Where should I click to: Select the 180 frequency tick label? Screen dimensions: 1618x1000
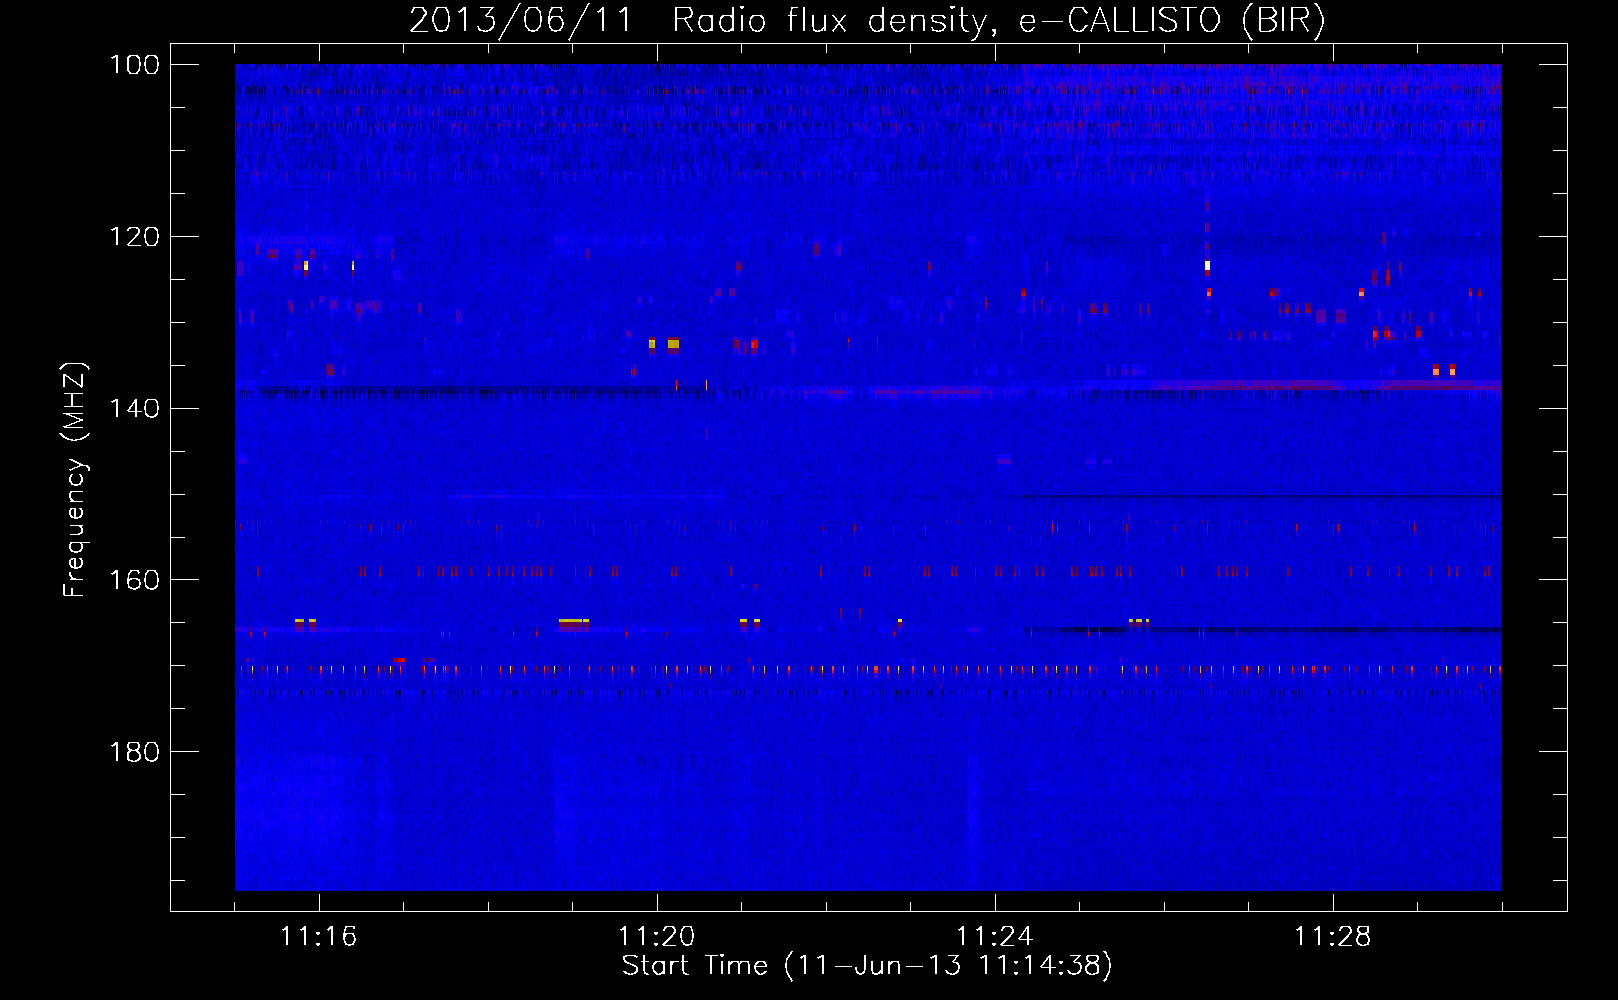coord(134,752)
